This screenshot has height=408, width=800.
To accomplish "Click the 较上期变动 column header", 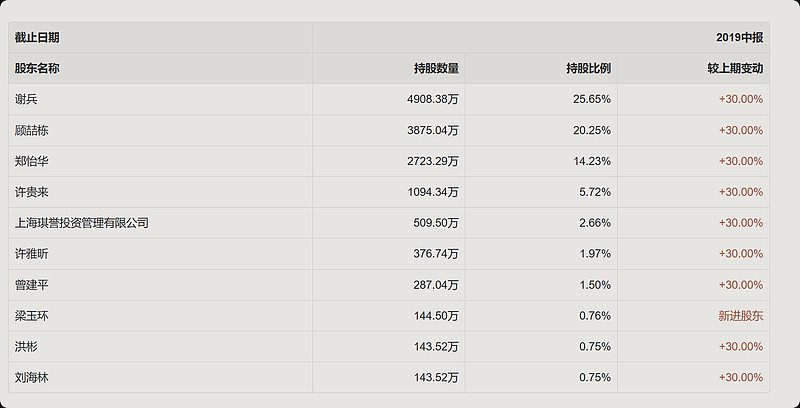I will (x=734, y=69).
